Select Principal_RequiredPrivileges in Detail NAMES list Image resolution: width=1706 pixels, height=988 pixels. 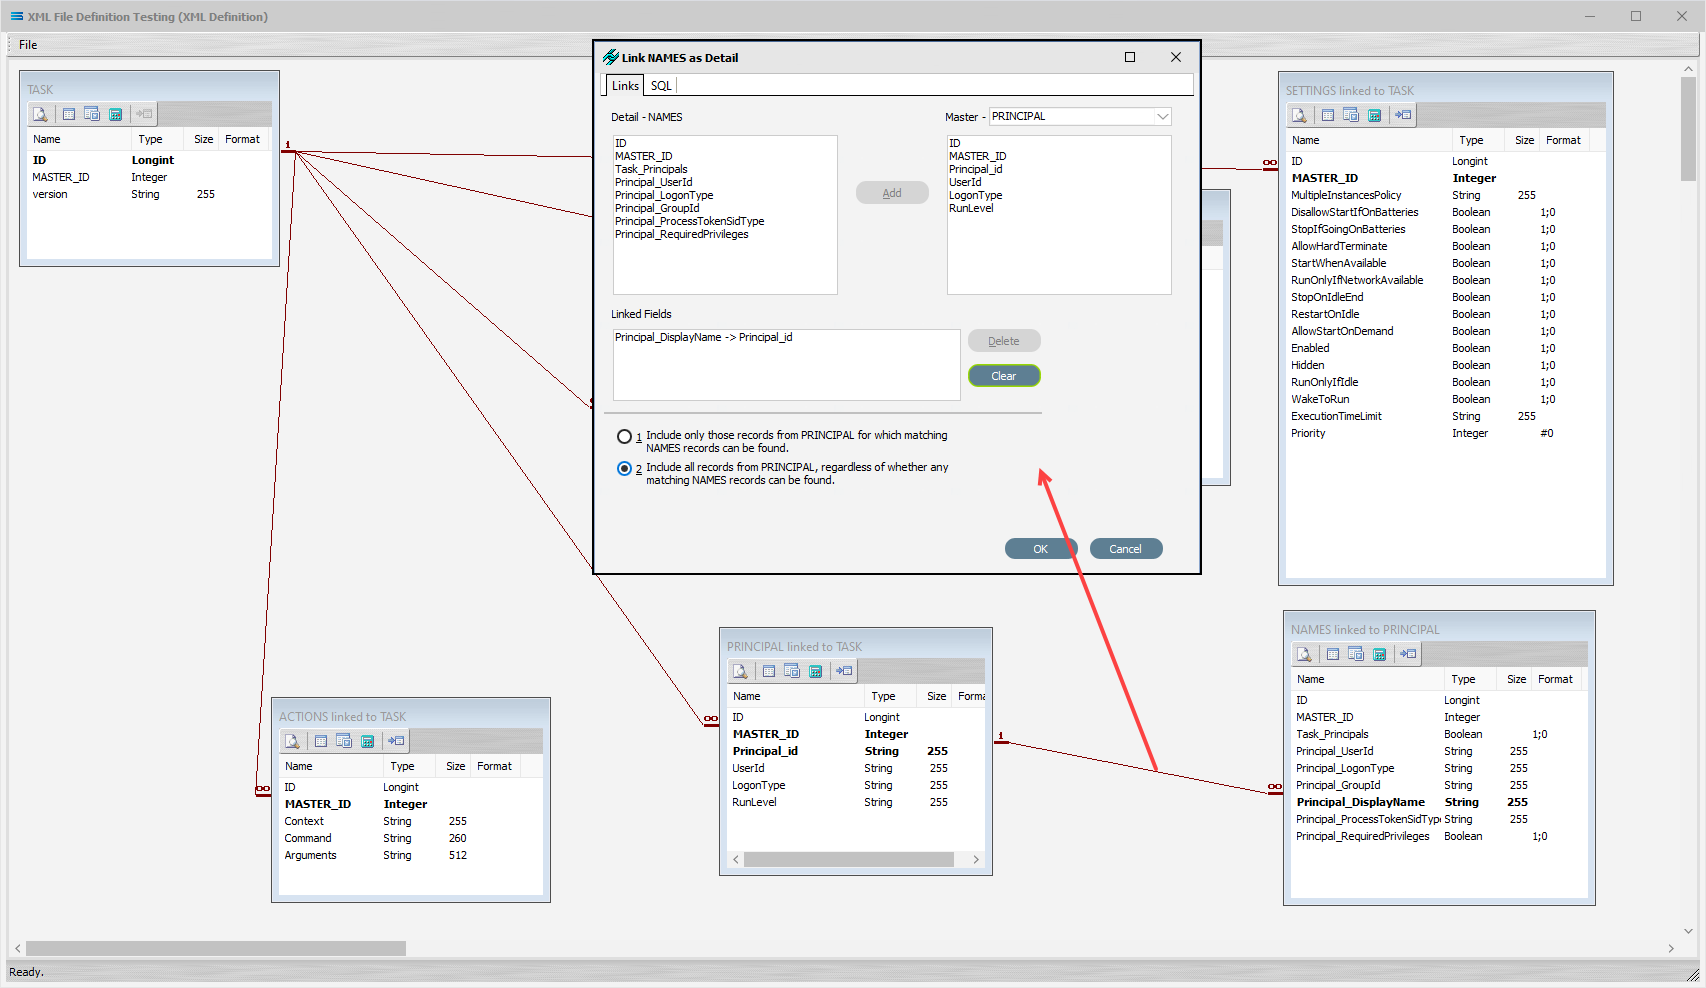coord(682,235)
